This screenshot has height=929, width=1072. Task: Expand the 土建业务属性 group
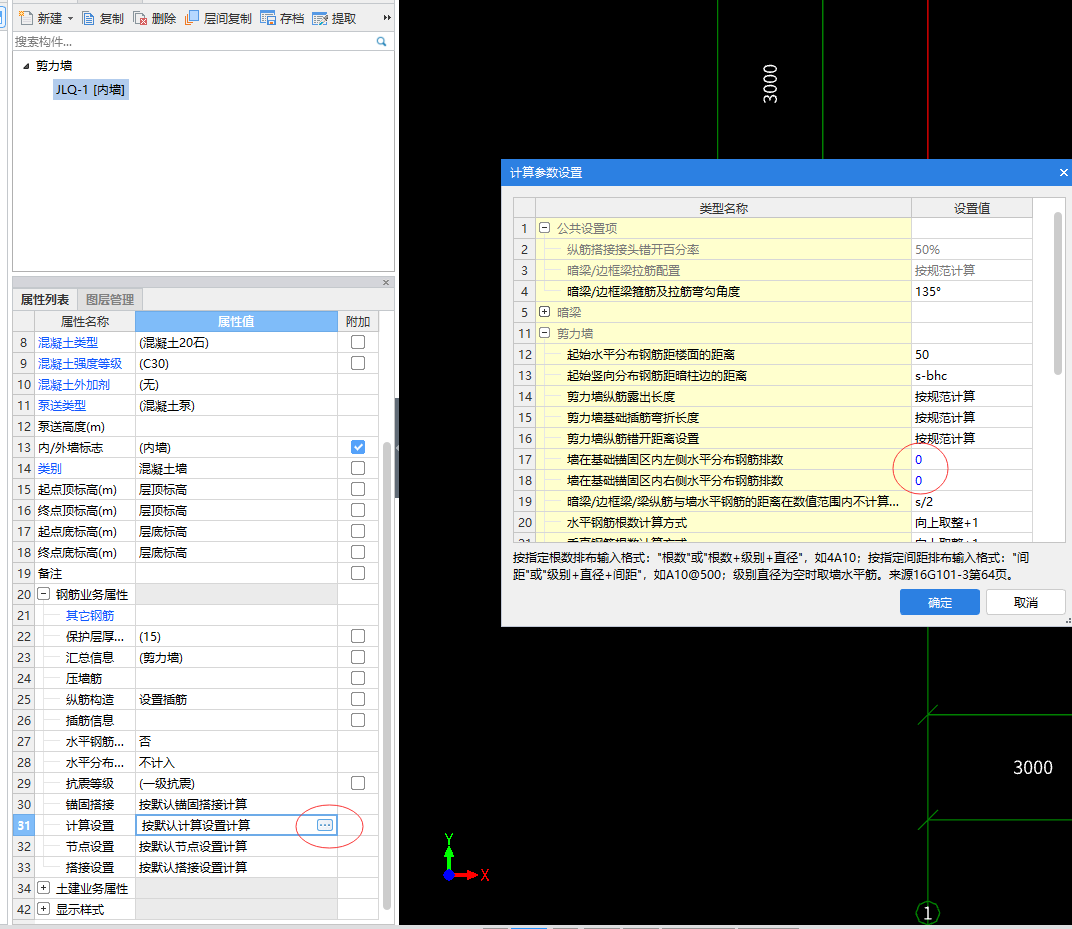[x=43, y=888]
